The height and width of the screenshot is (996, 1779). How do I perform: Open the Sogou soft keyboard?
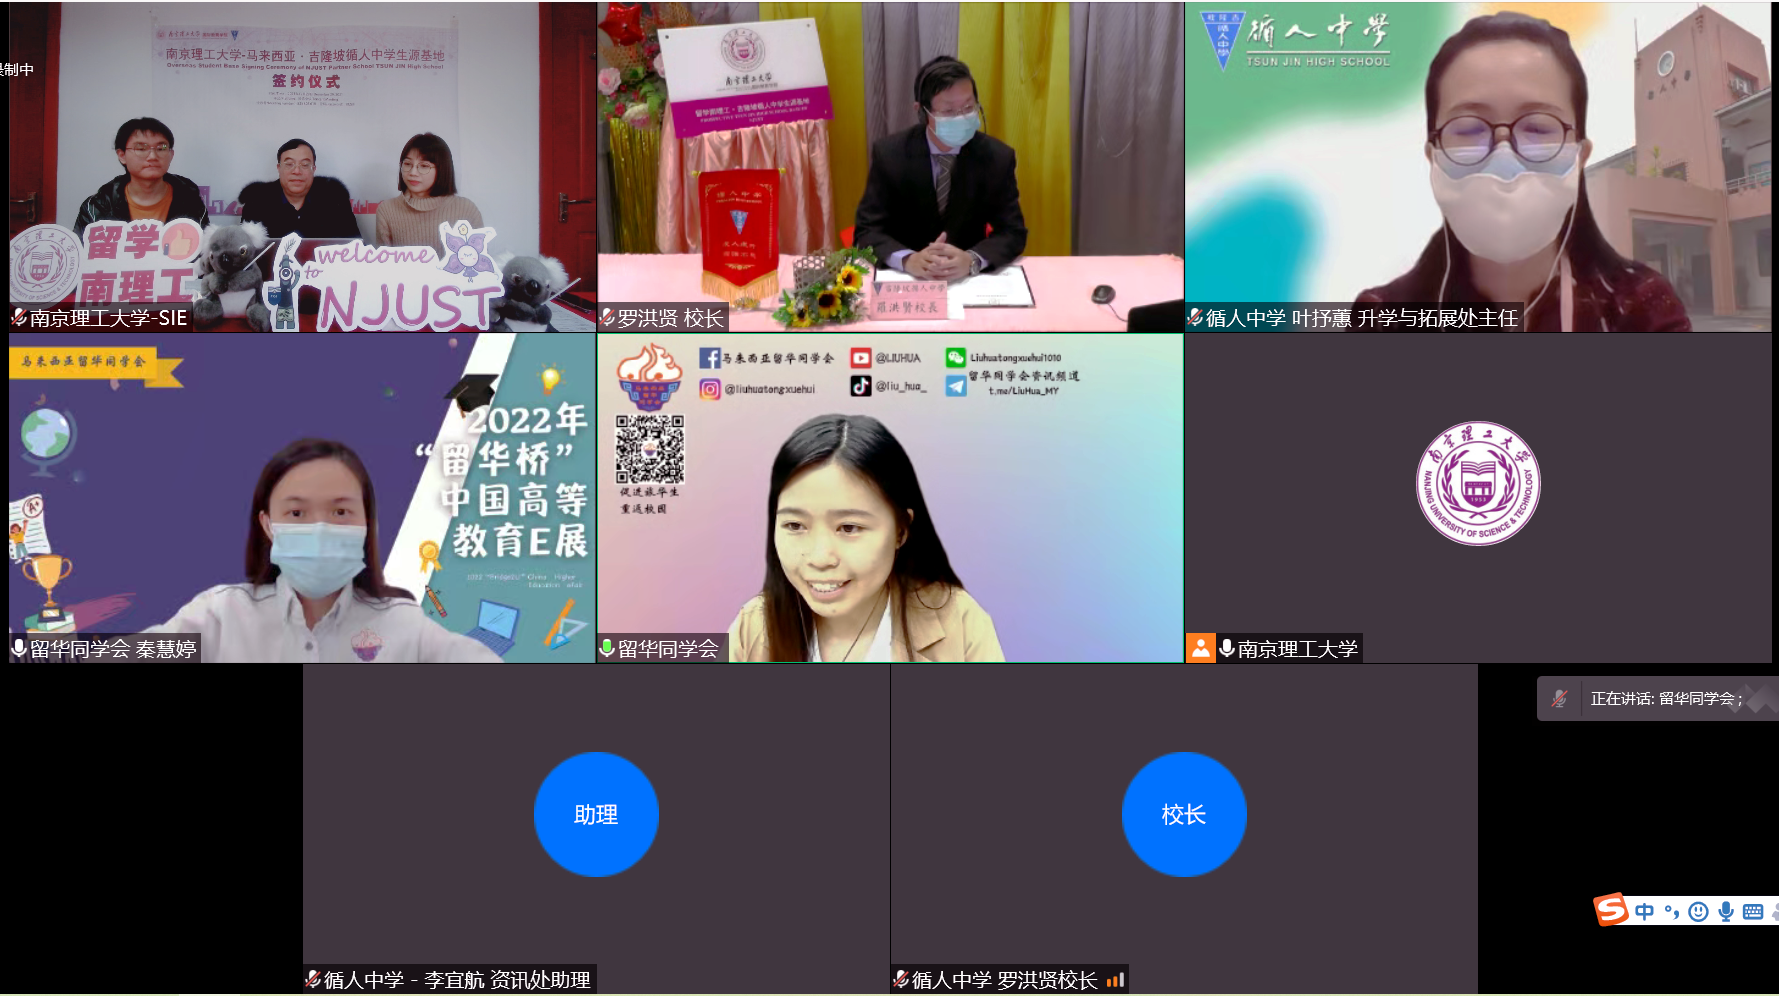[x=1752, y=911]
